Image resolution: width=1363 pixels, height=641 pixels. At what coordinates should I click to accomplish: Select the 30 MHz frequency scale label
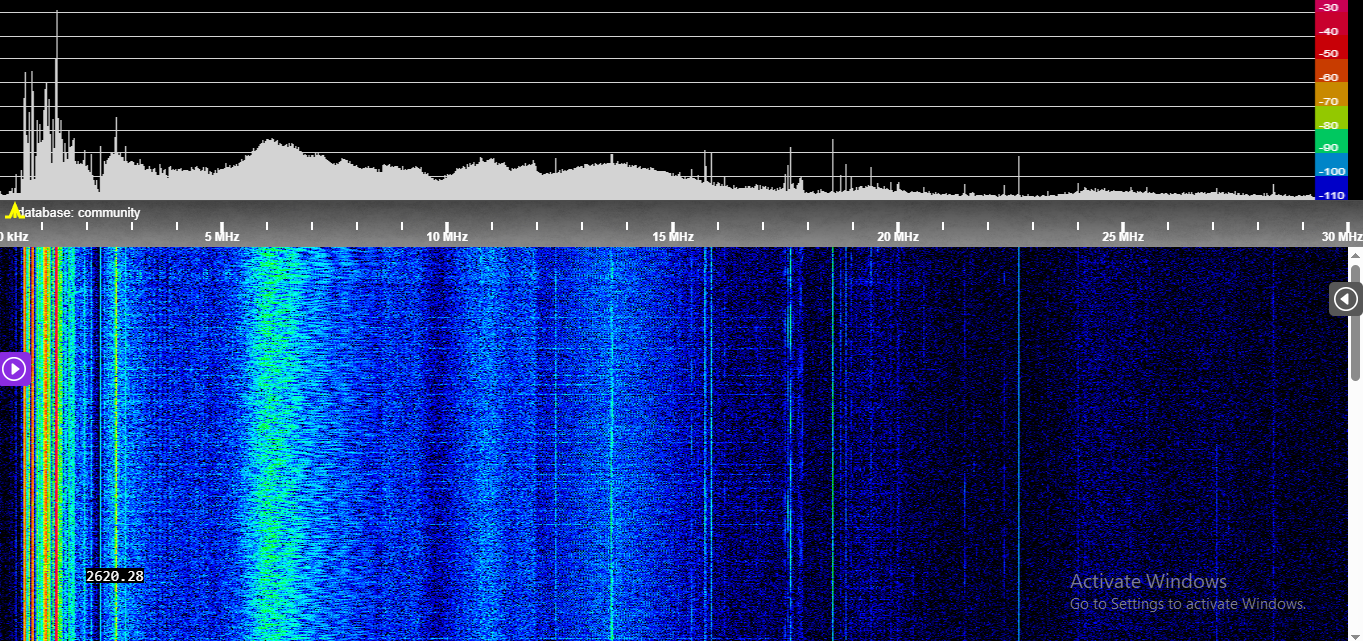[1341, 237]
